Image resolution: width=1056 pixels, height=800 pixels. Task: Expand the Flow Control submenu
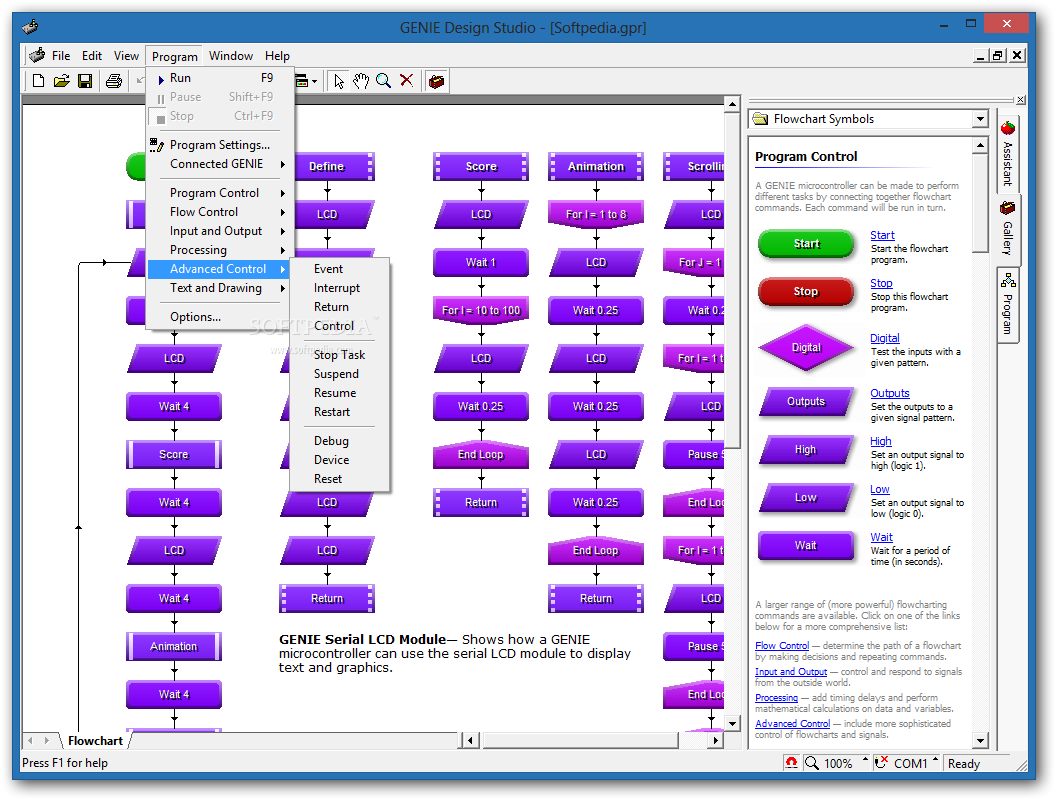[221, 212]
